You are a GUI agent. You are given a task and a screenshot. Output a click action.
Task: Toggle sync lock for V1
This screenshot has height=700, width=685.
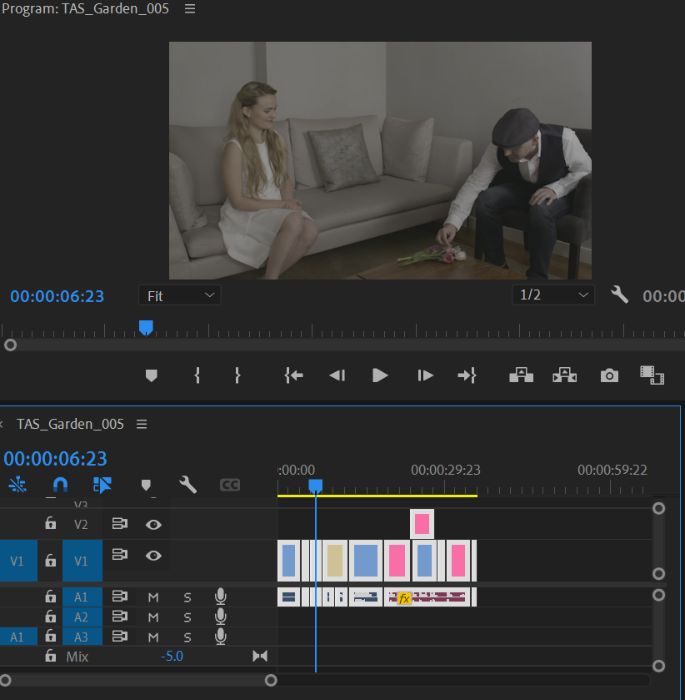pos(120,554)
